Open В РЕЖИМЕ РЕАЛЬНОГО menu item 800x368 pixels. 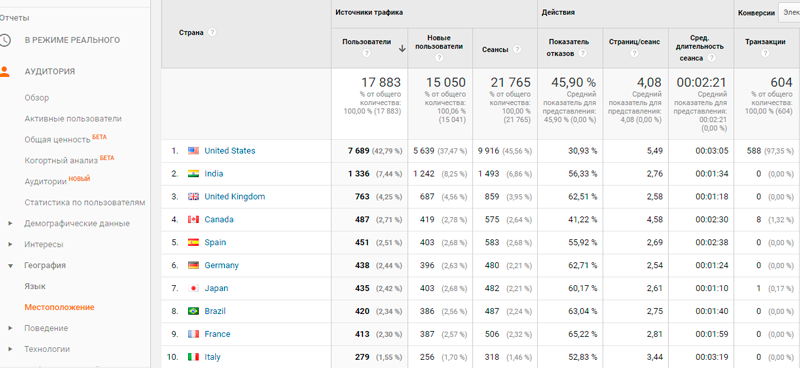[x=72, y=40]
